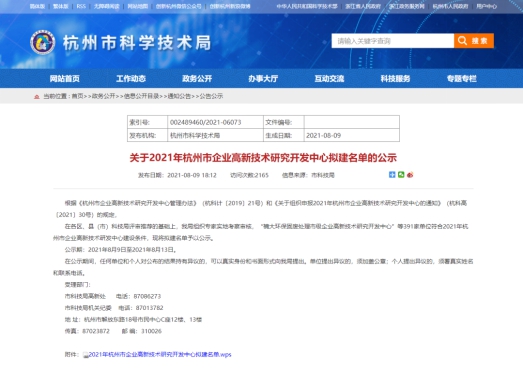The width and height of the screenshot is (523, 368).
Task: Open the RSS link in top bar
Action: 81,6
